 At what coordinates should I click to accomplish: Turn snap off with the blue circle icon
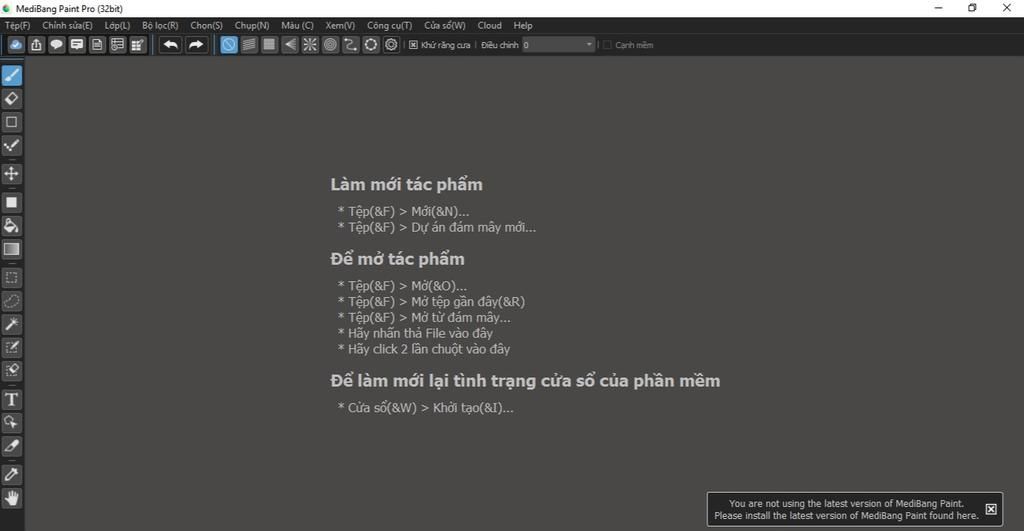[x=229, y=44]
